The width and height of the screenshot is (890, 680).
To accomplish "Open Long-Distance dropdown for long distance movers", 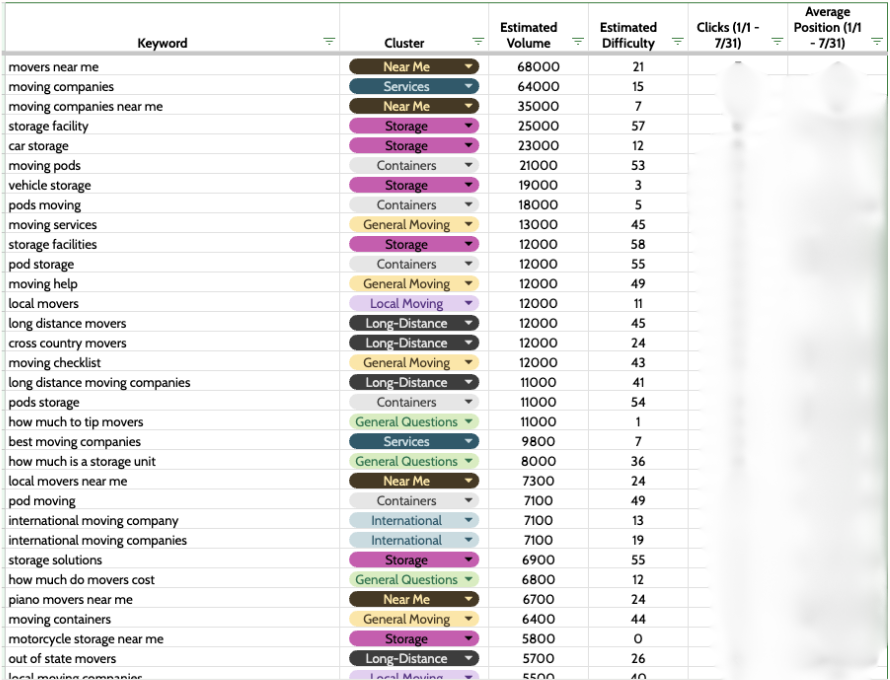I will (468, 323).
